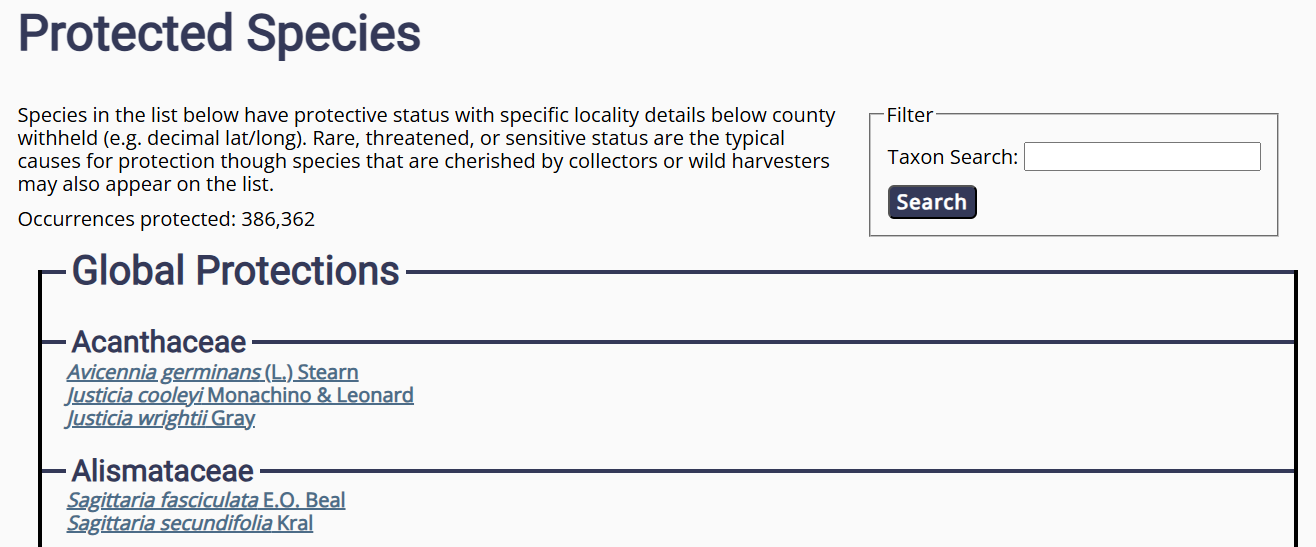Click the '(L.) Stearn' author text
Screen dimensions: 1316x547
point(312,373)
